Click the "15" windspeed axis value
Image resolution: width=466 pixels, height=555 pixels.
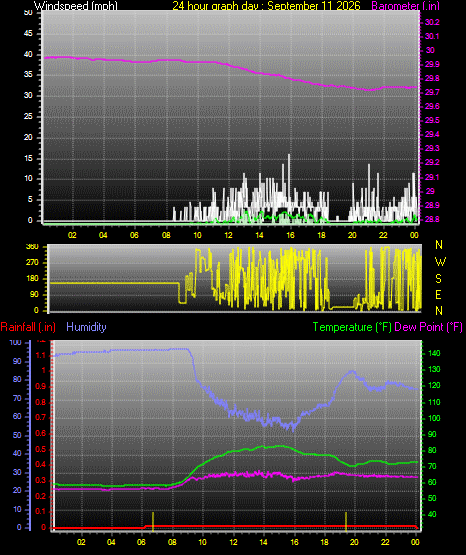[x=28, y=158]
